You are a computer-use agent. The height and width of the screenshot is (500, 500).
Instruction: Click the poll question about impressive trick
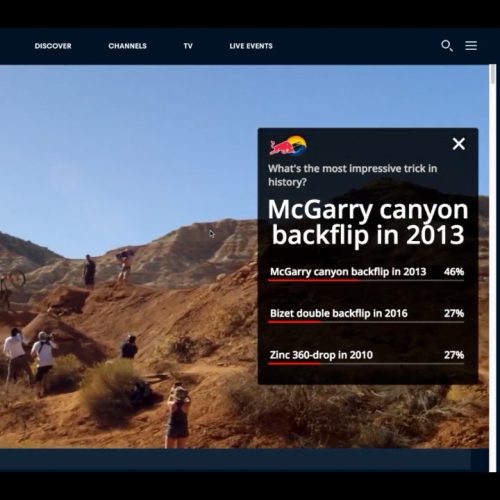[353, 175]
